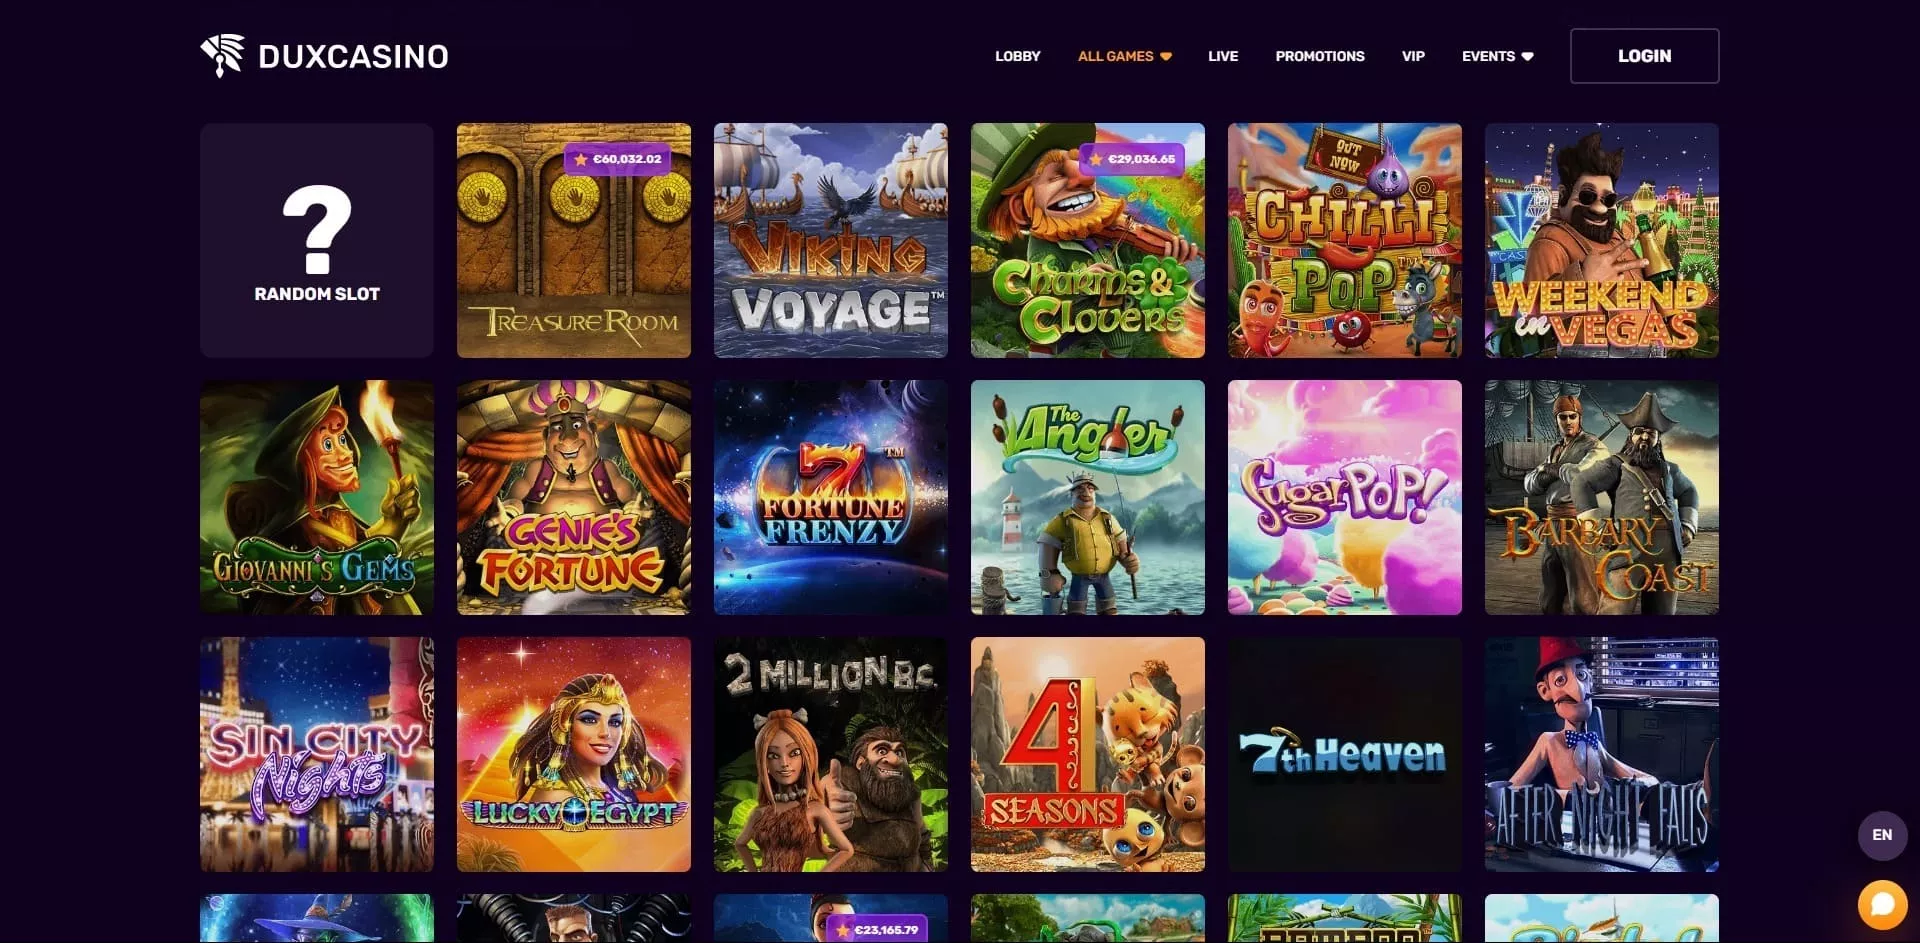Go to the Lobby menu item

tap(1017, 56)
